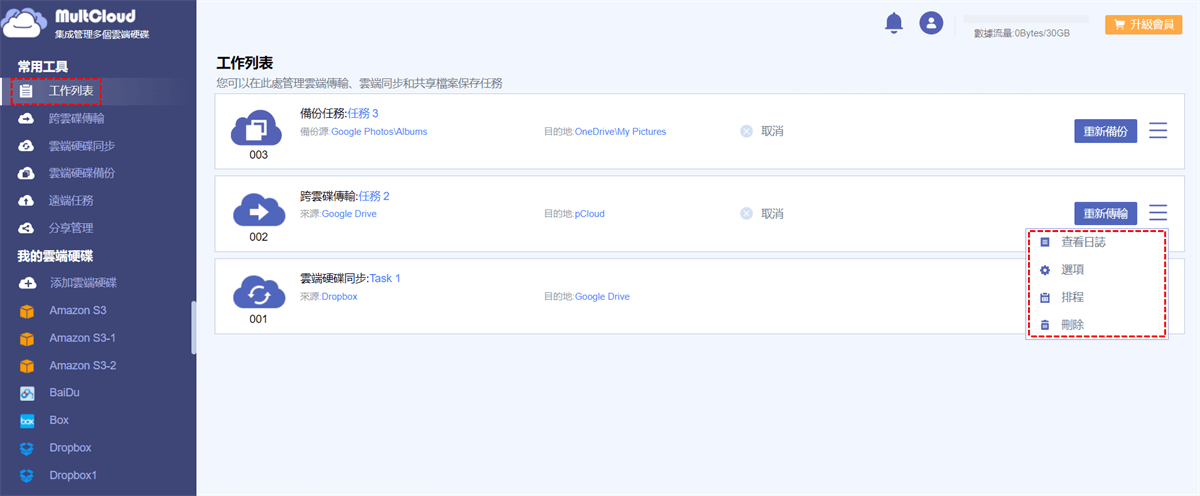Select 添加雲端硬碟 in the sidebar
The height and width of the screenshot is (496, 1200).
click(83, 283)
